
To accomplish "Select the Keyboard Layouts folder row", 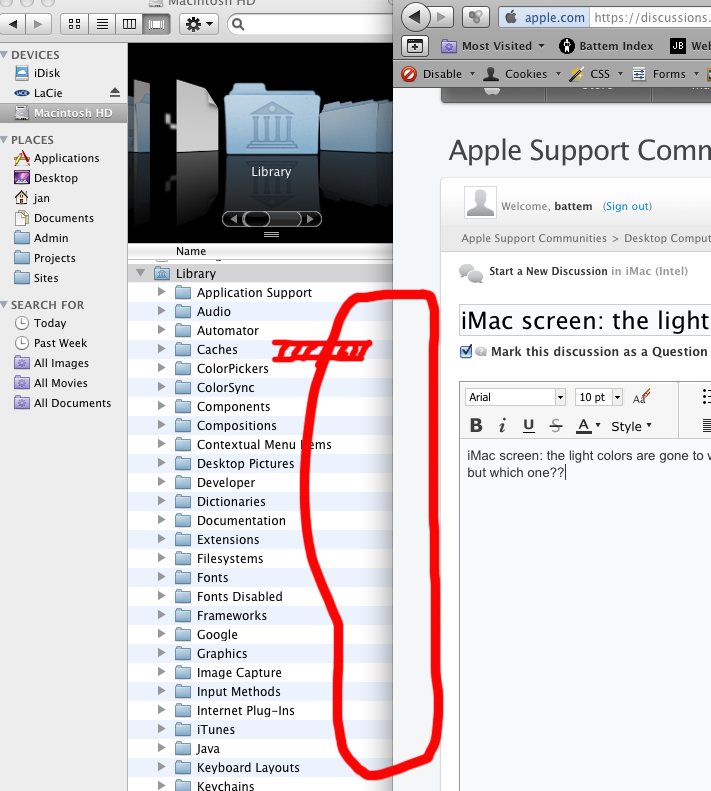I will (x=260, y=767).
